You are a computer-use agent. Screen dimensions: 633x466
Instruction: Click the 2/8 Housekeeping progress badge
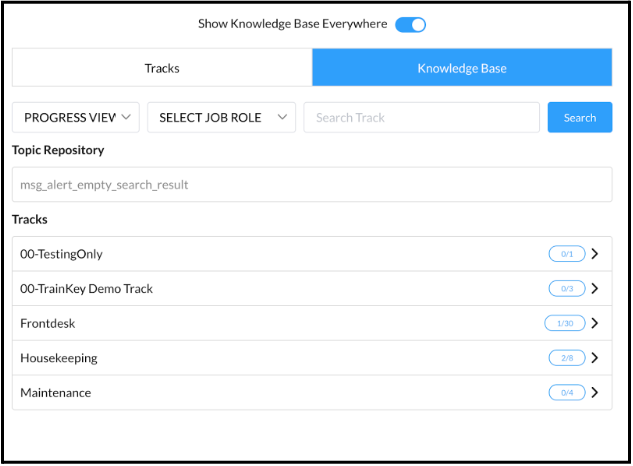click(x=567, y=358)
